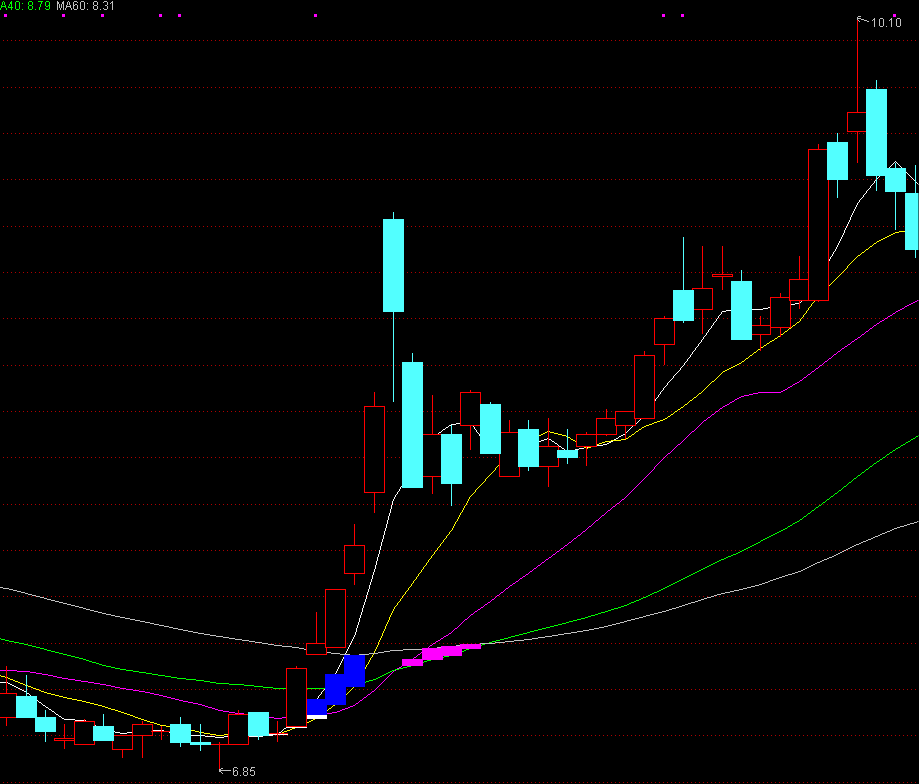Click the rightmost magenta dot in the top row
919x784 pixels.
683,16
